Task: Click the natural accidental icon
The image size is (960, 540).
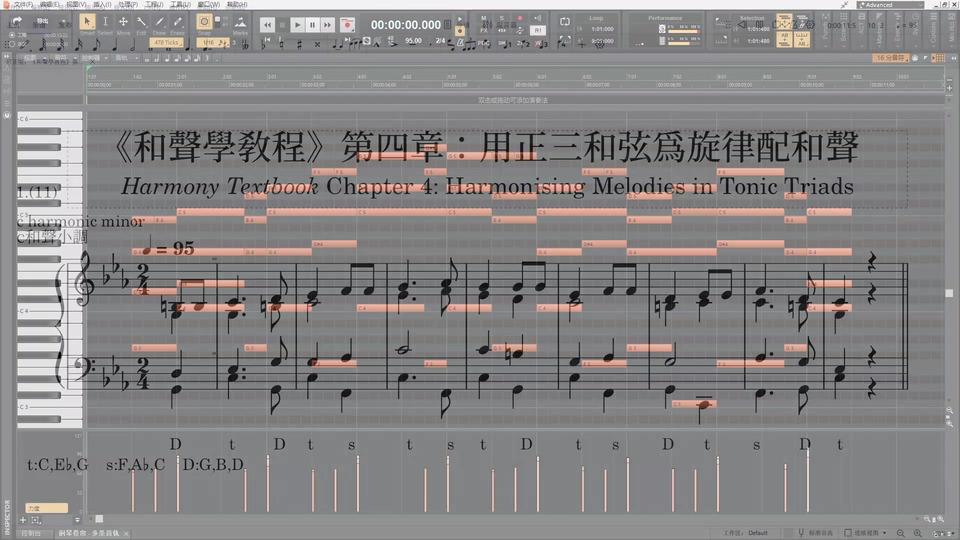Action: 281,43
